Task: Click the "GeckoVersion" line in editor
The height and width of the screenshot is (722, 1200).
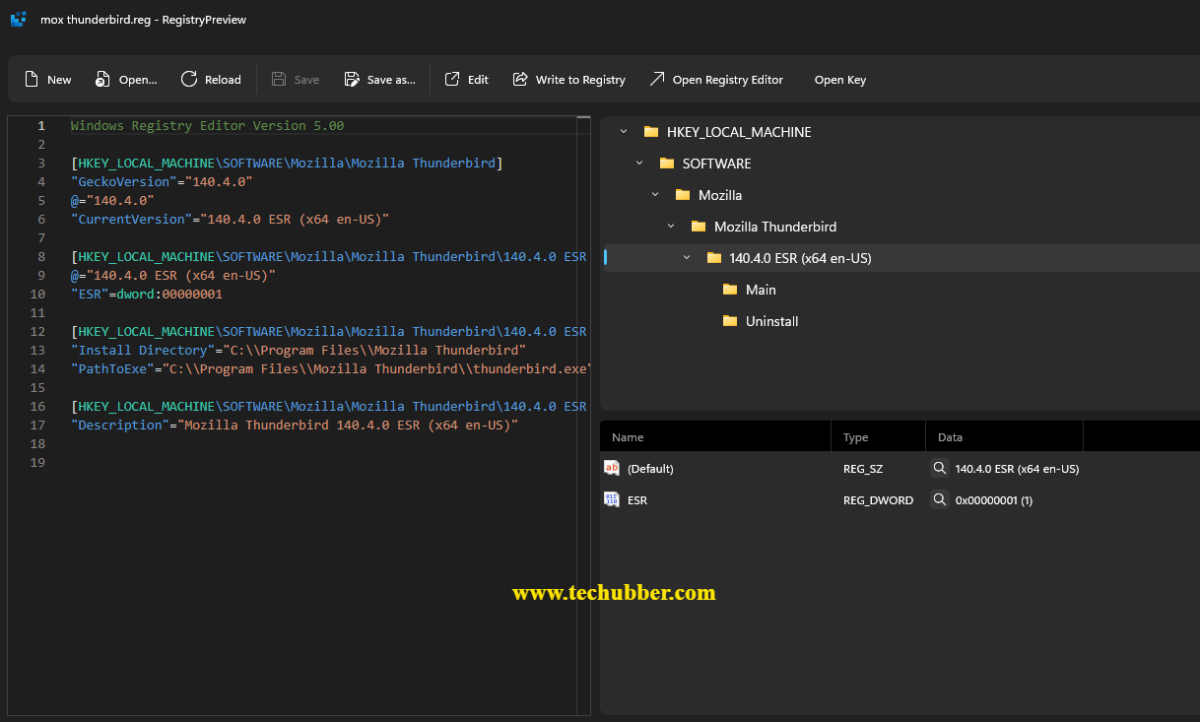Action: tap(161, 182)
